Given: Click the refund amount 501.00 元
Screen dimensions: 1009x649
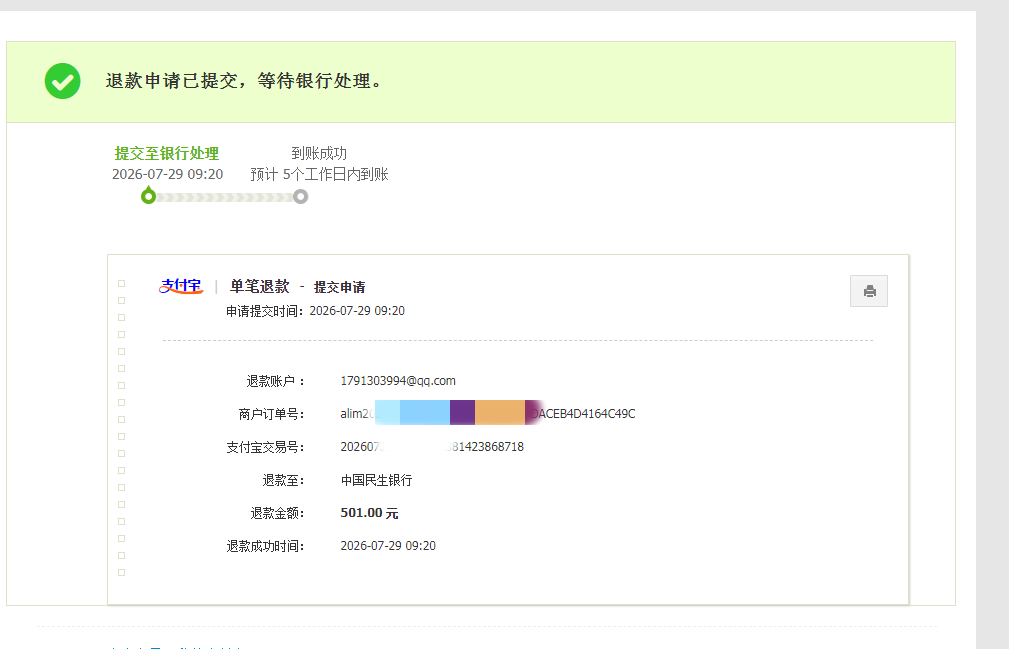Looking at the screenshot, I should click(x=369, y=513).
